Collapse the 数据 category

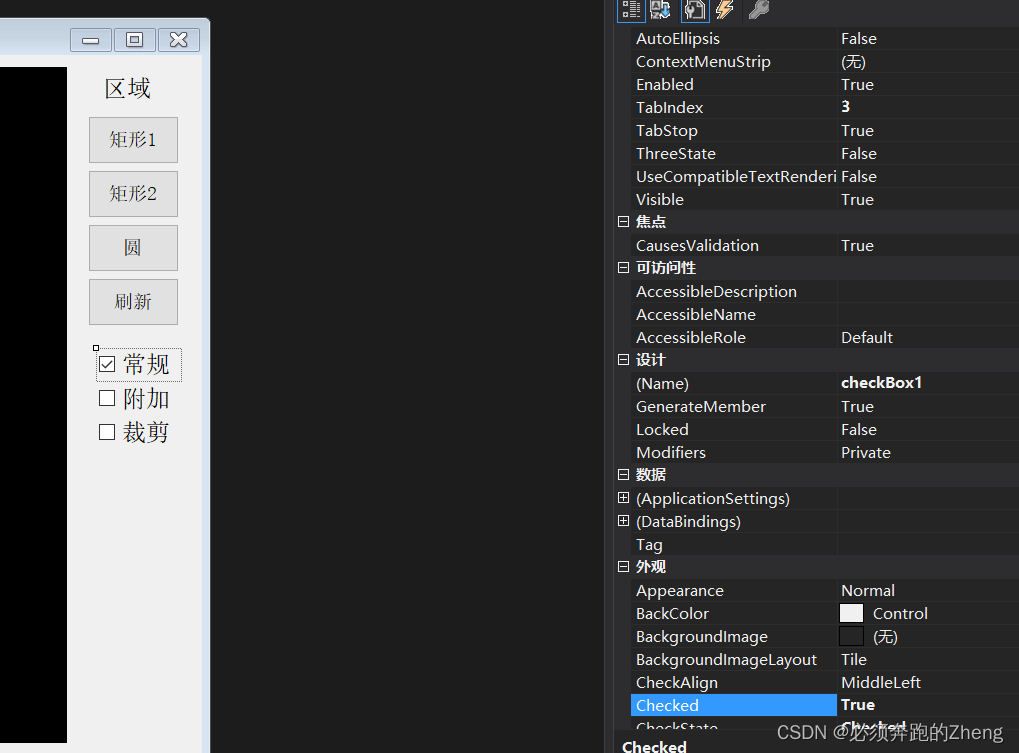coord(623,474)
